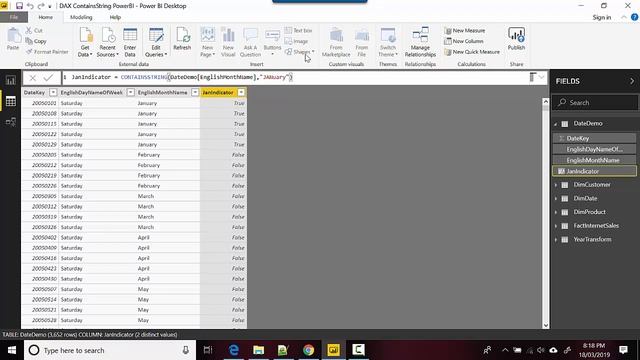Viewport: 640px width, 360px height.
Task: Click Format Painter
Action: point(47,52)
